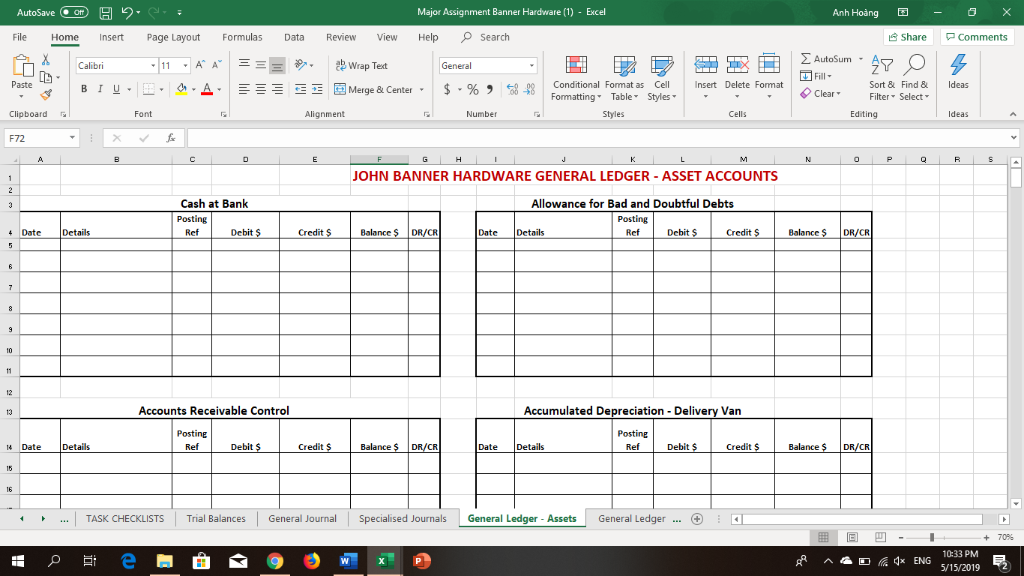Select the General Journal sheet tab
The width and height of the screenshot is (1024, 576).
click(302, 518)
